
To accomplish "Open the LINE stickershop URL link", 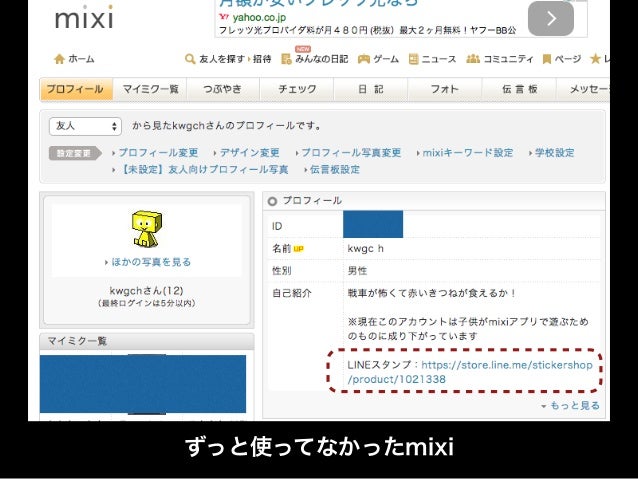I will click(x=470, y=372).
